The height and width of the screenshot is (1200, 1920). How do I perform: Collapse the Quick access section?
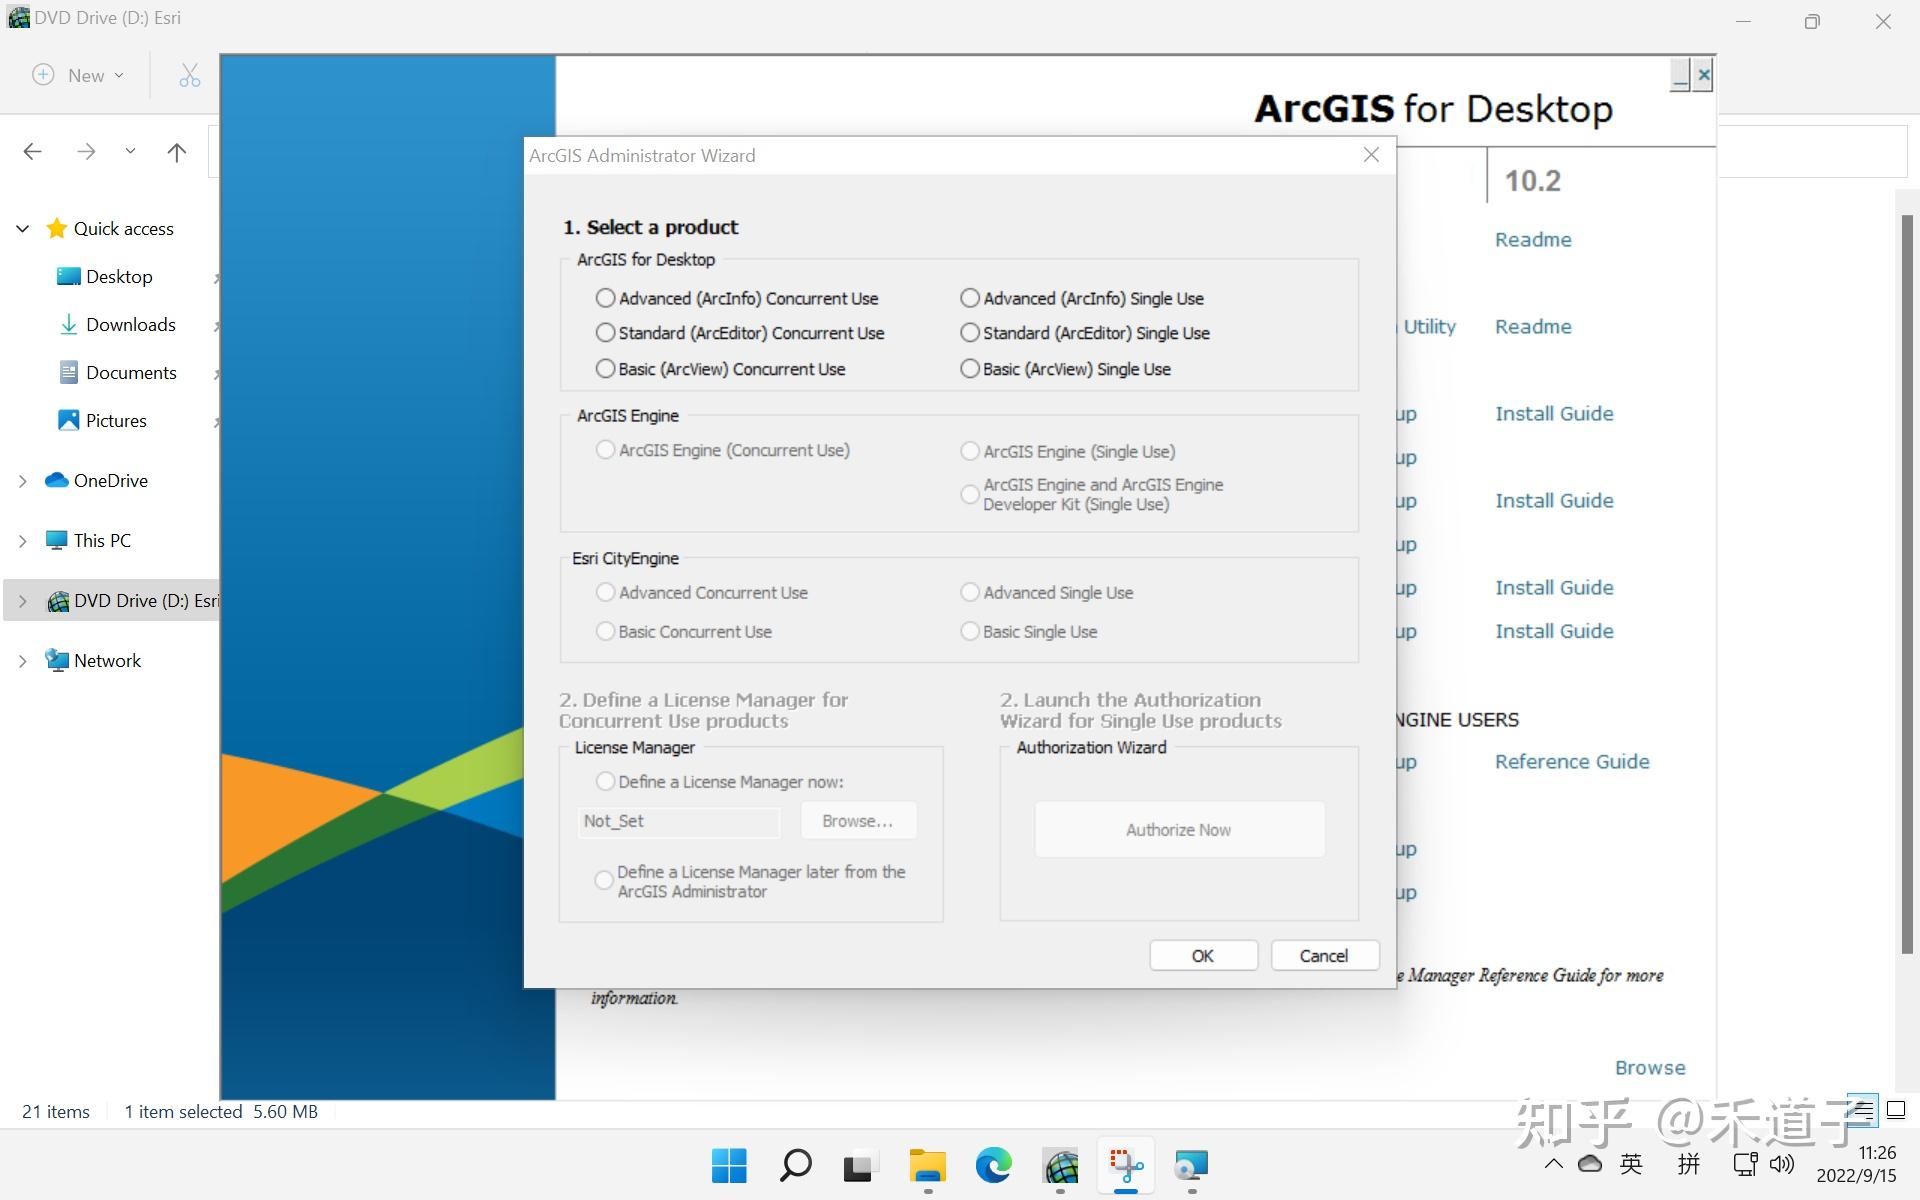tap(22, 228)
